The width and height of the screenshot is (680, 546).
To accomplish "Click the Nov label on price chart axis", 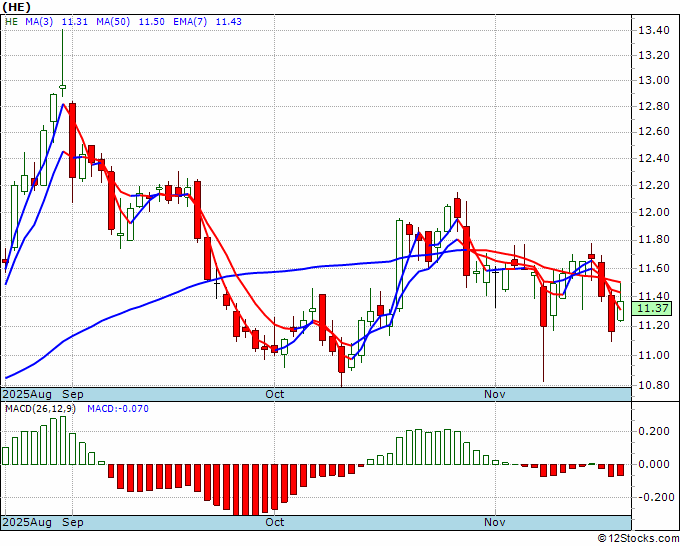I will click(x=495, y=394).
